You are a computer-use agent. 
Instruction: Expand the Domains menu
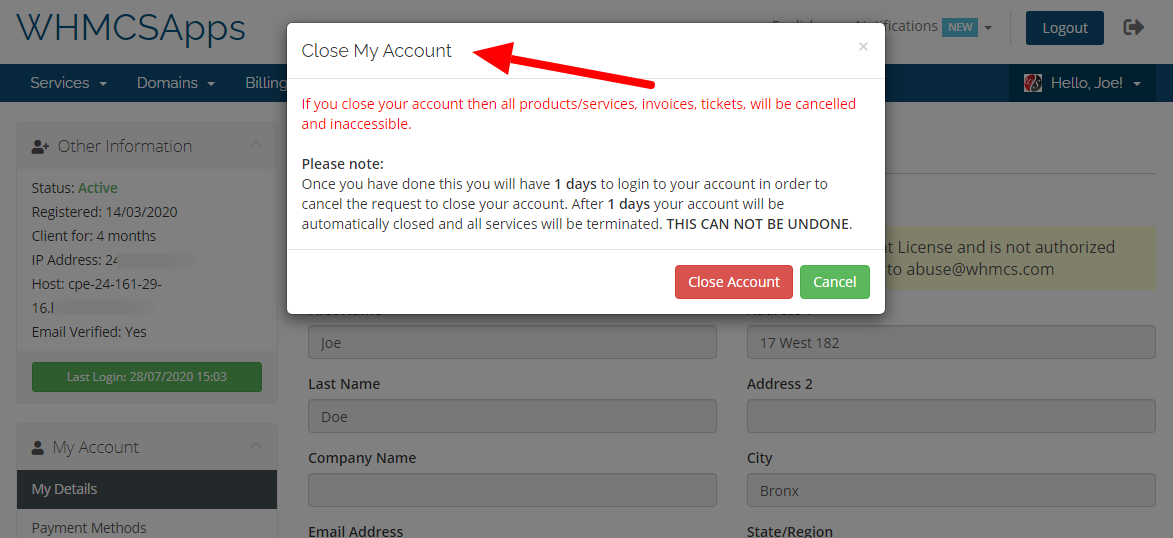point(176,83)
